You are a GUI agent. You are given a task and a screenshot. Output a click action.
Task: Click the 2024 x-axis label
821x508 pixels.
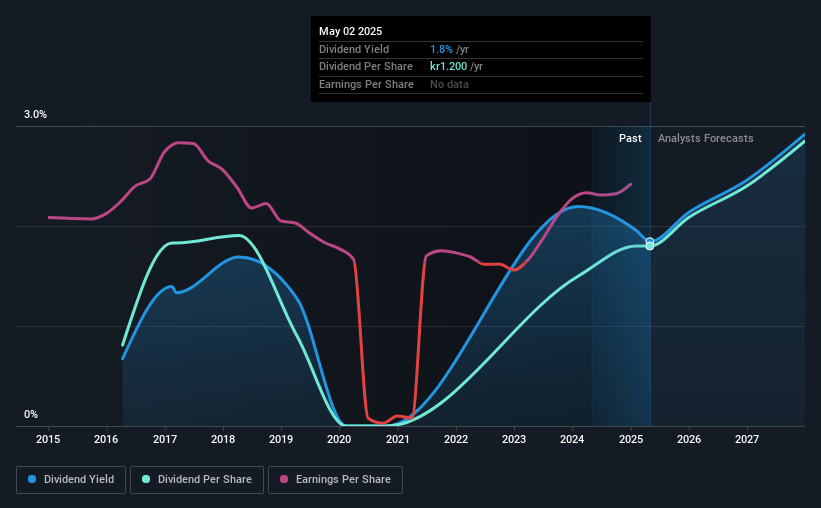click(x=572, y=439)
